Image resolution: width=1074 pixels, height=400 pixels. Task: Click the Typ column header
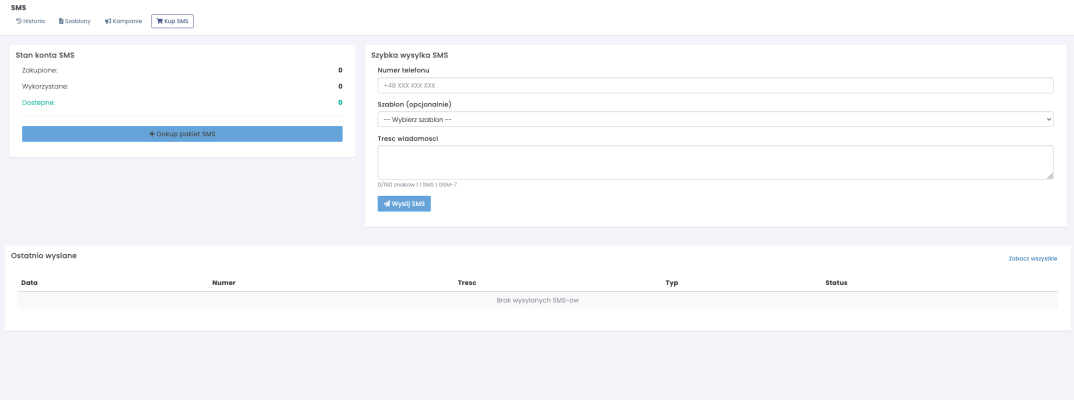coord(672,283)
